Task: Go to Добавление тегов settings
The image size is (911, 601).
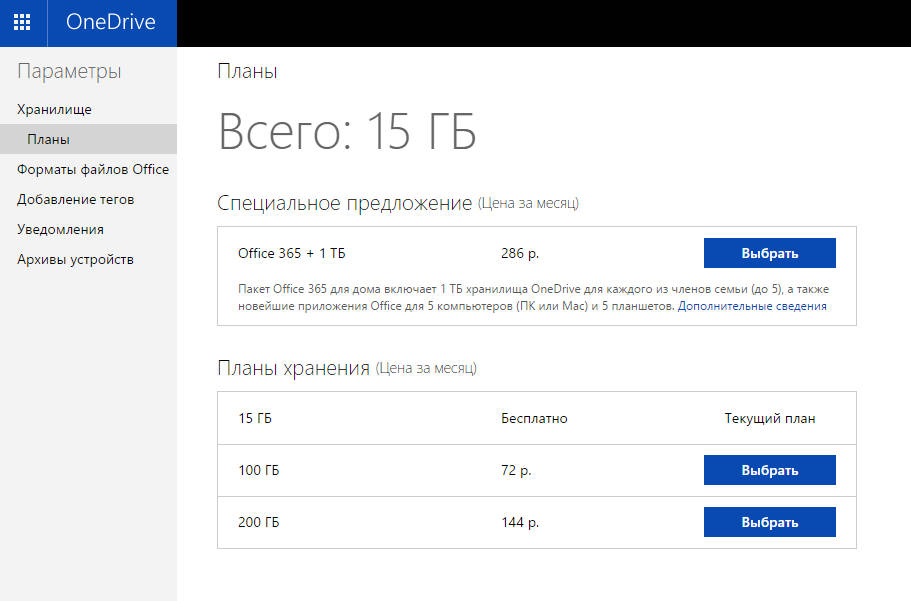Action: 76,199
